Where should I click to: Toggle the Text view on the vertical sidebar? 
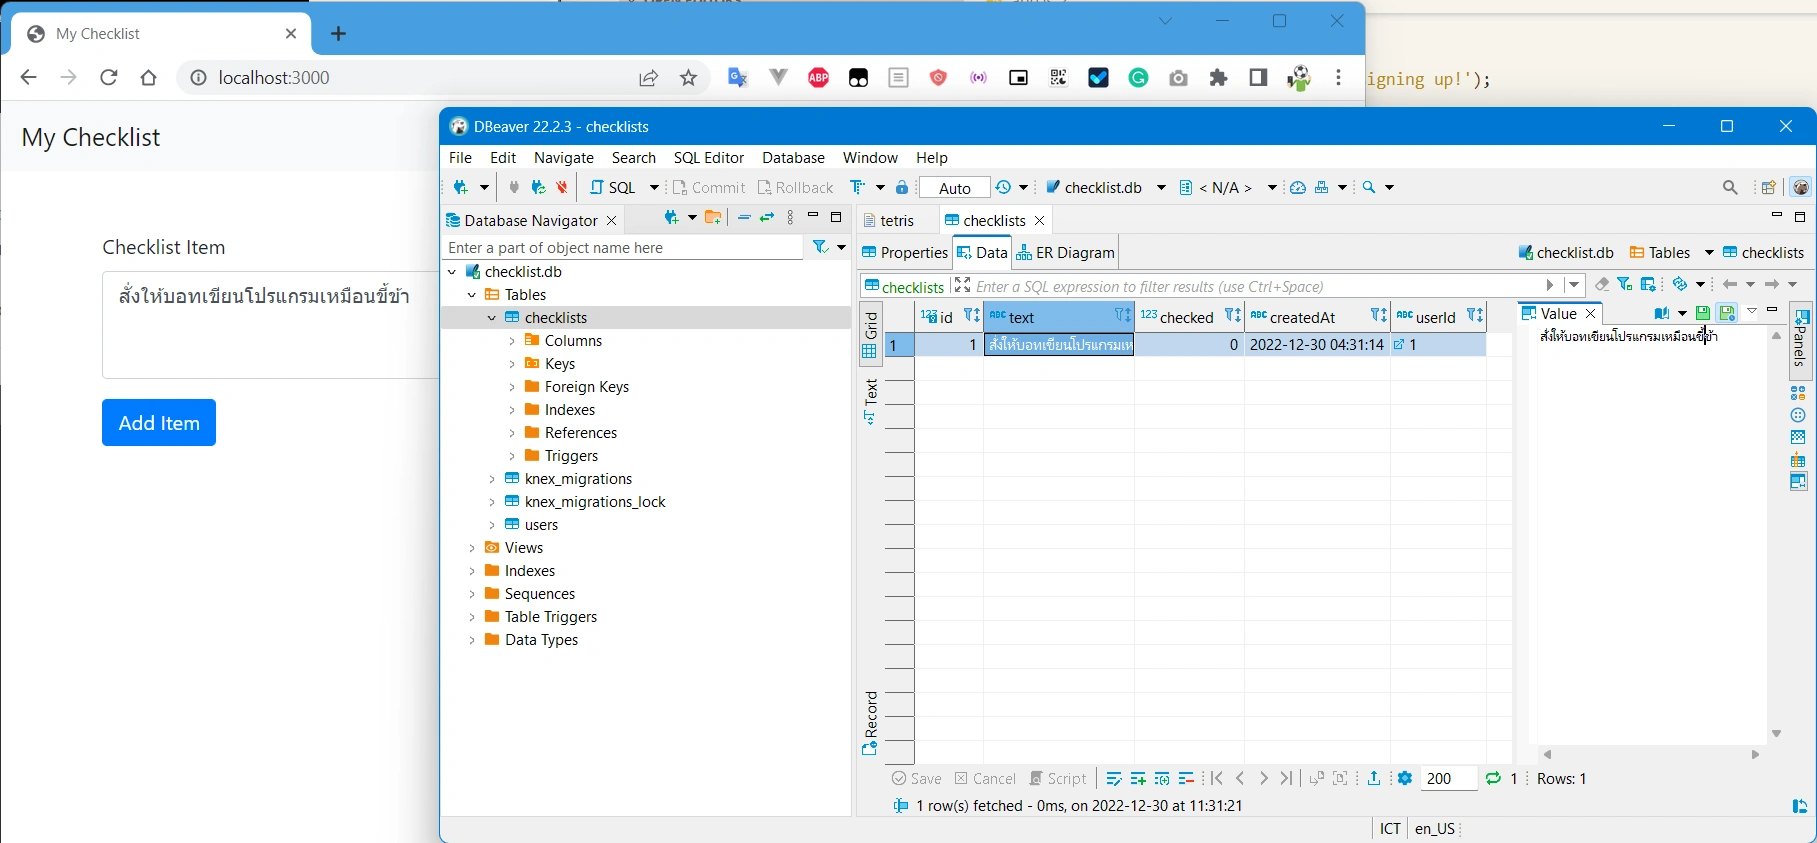pyautogui.click(x=870, y=402)
